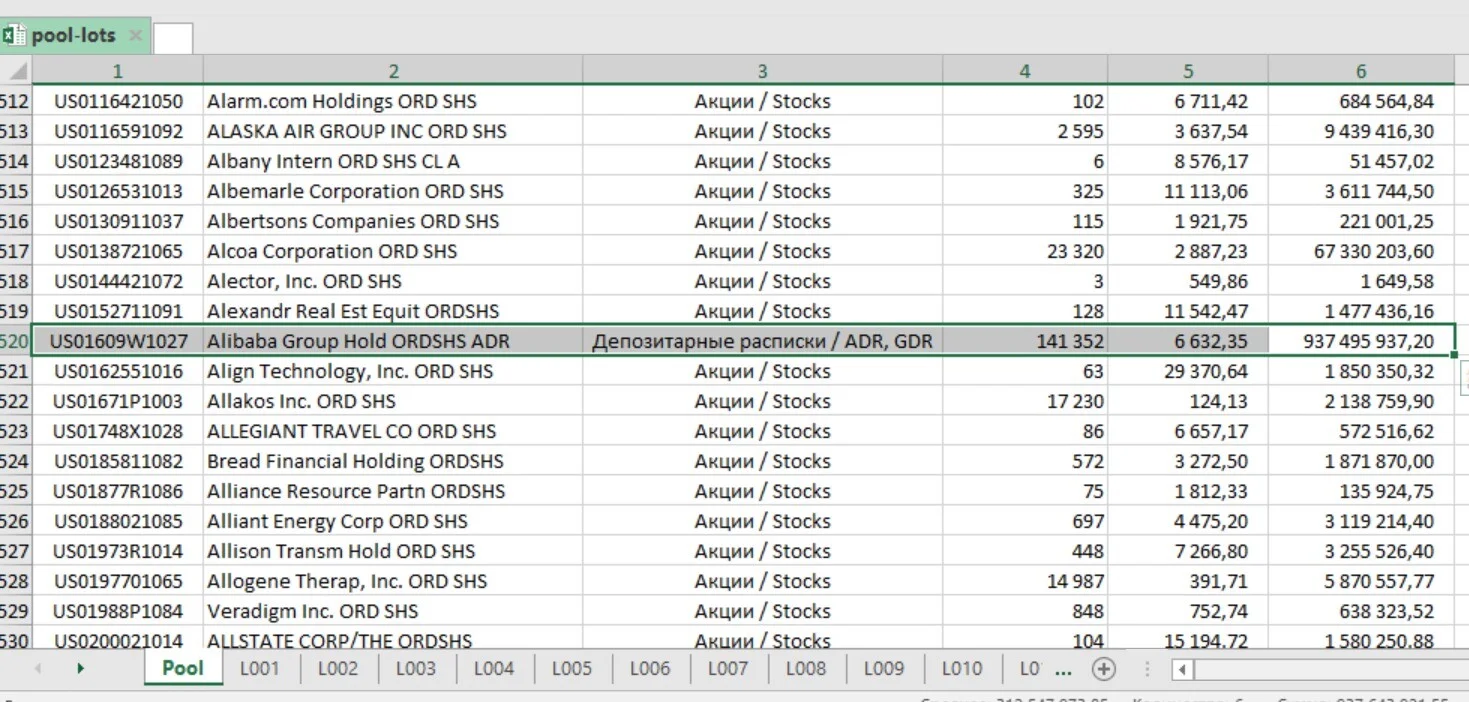1469x702 pixels.
Task: Click cell Allogene Therap, Inc. ORD SHS
Action: click(x=393, y=581)
